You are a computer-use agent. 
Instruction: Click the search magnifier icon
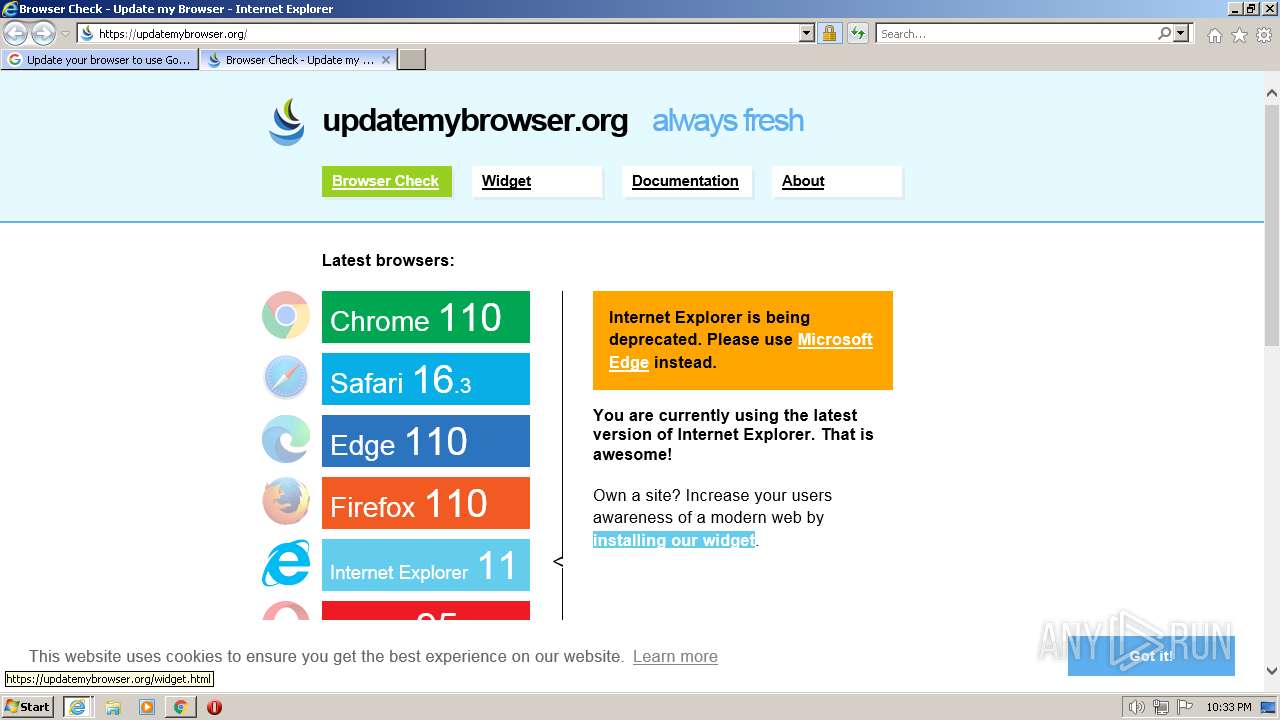point(1164,33)
